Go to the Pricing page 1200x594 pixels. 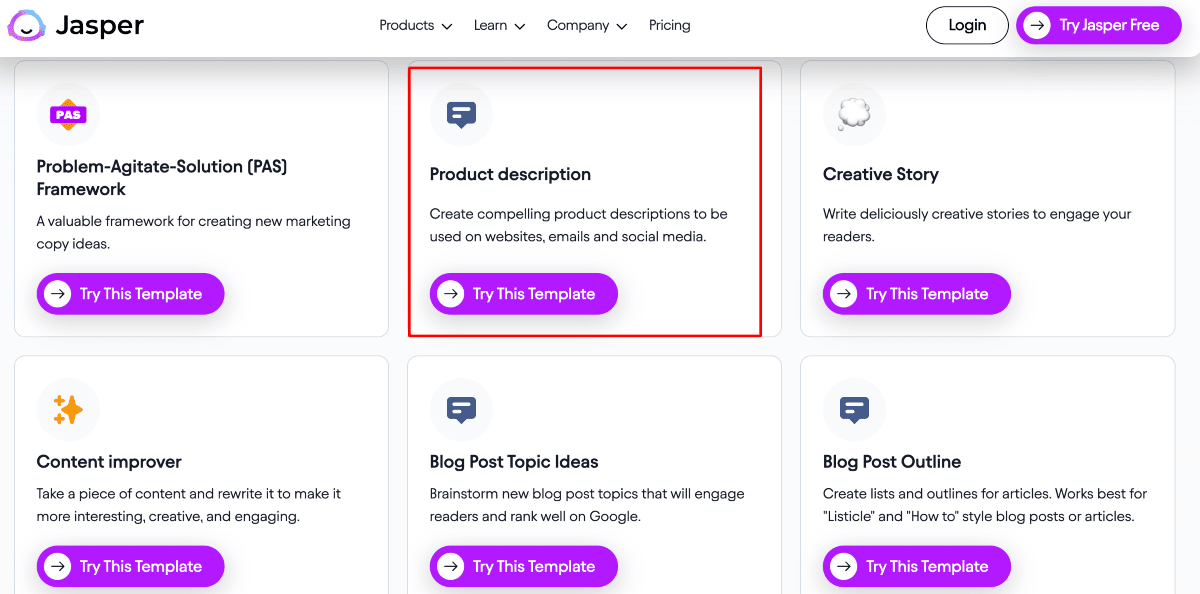click(669, 26)
